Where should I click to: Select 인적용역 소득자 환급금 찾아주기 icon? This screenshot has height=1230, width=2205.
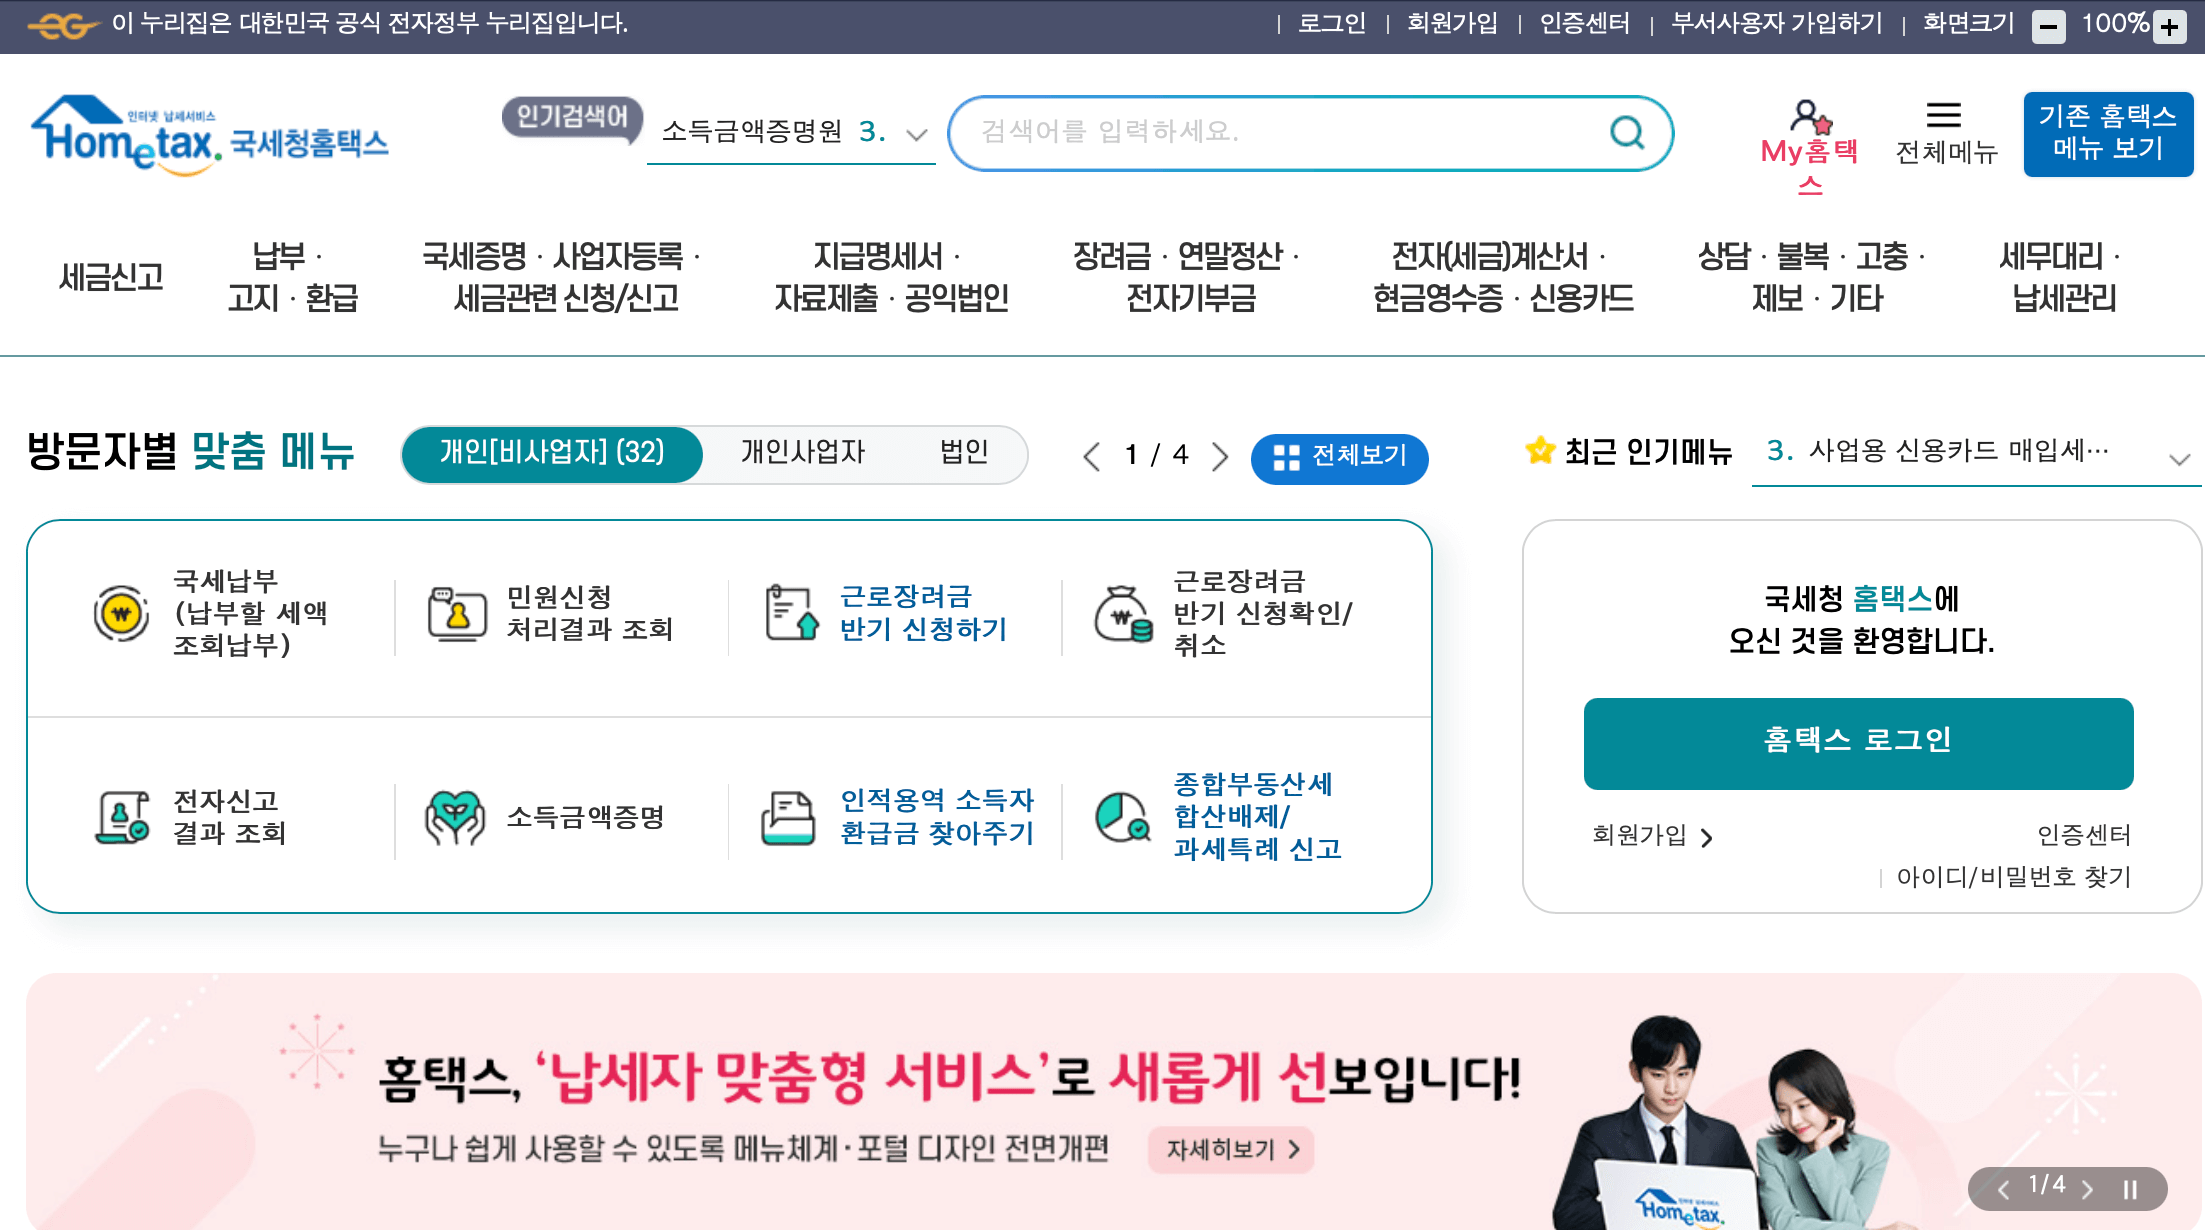[789, 819]
